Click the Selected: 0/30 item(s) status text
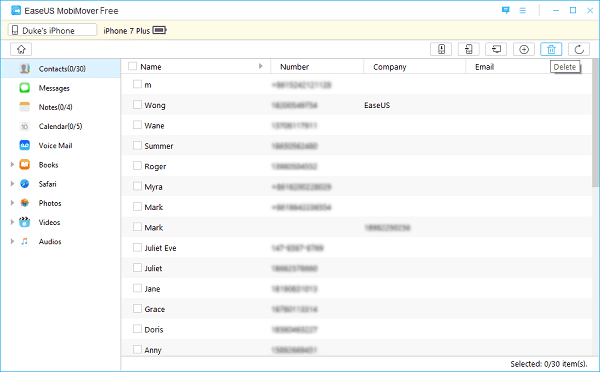The image size is (600, 372). pos(548,364)
